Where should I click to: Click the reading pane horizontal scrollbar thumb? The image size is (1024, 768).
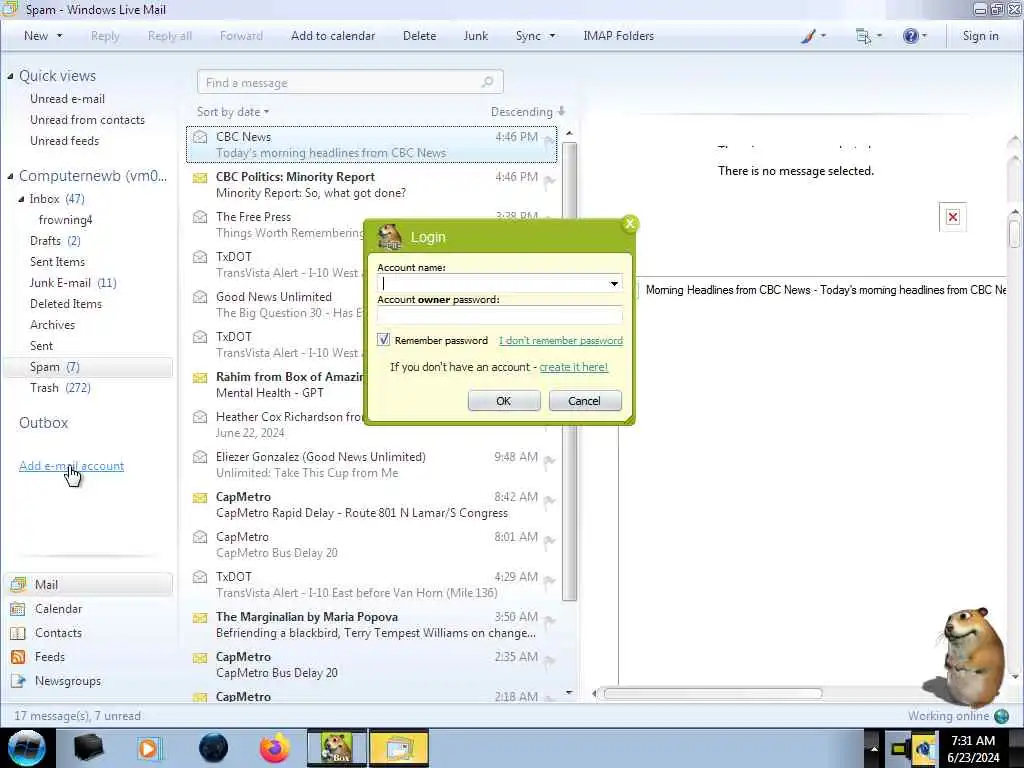[x=712, y=693]
